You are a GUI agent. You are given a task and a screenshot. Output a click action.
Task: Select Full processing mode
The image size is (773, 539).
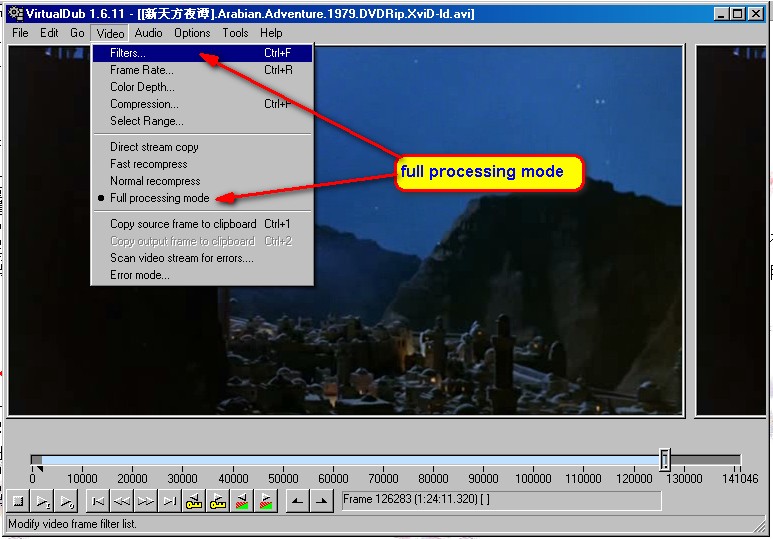[x=202, y=198]
